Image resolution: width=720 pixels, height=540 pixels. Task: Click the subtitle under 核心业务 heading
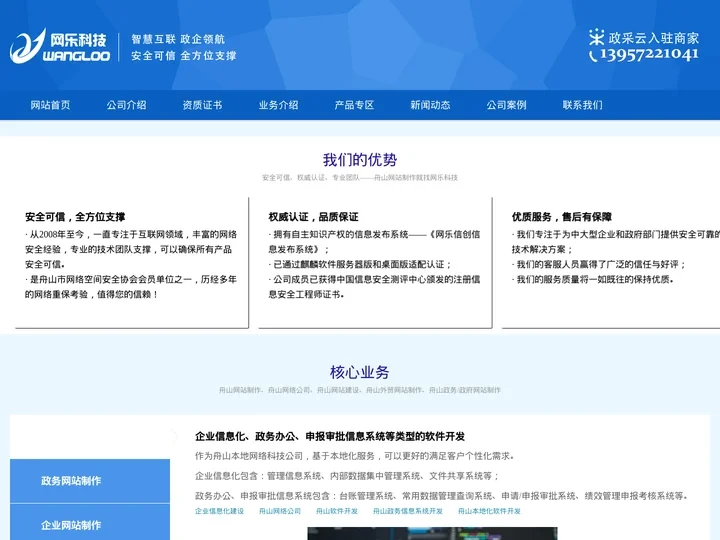(360, 390)
